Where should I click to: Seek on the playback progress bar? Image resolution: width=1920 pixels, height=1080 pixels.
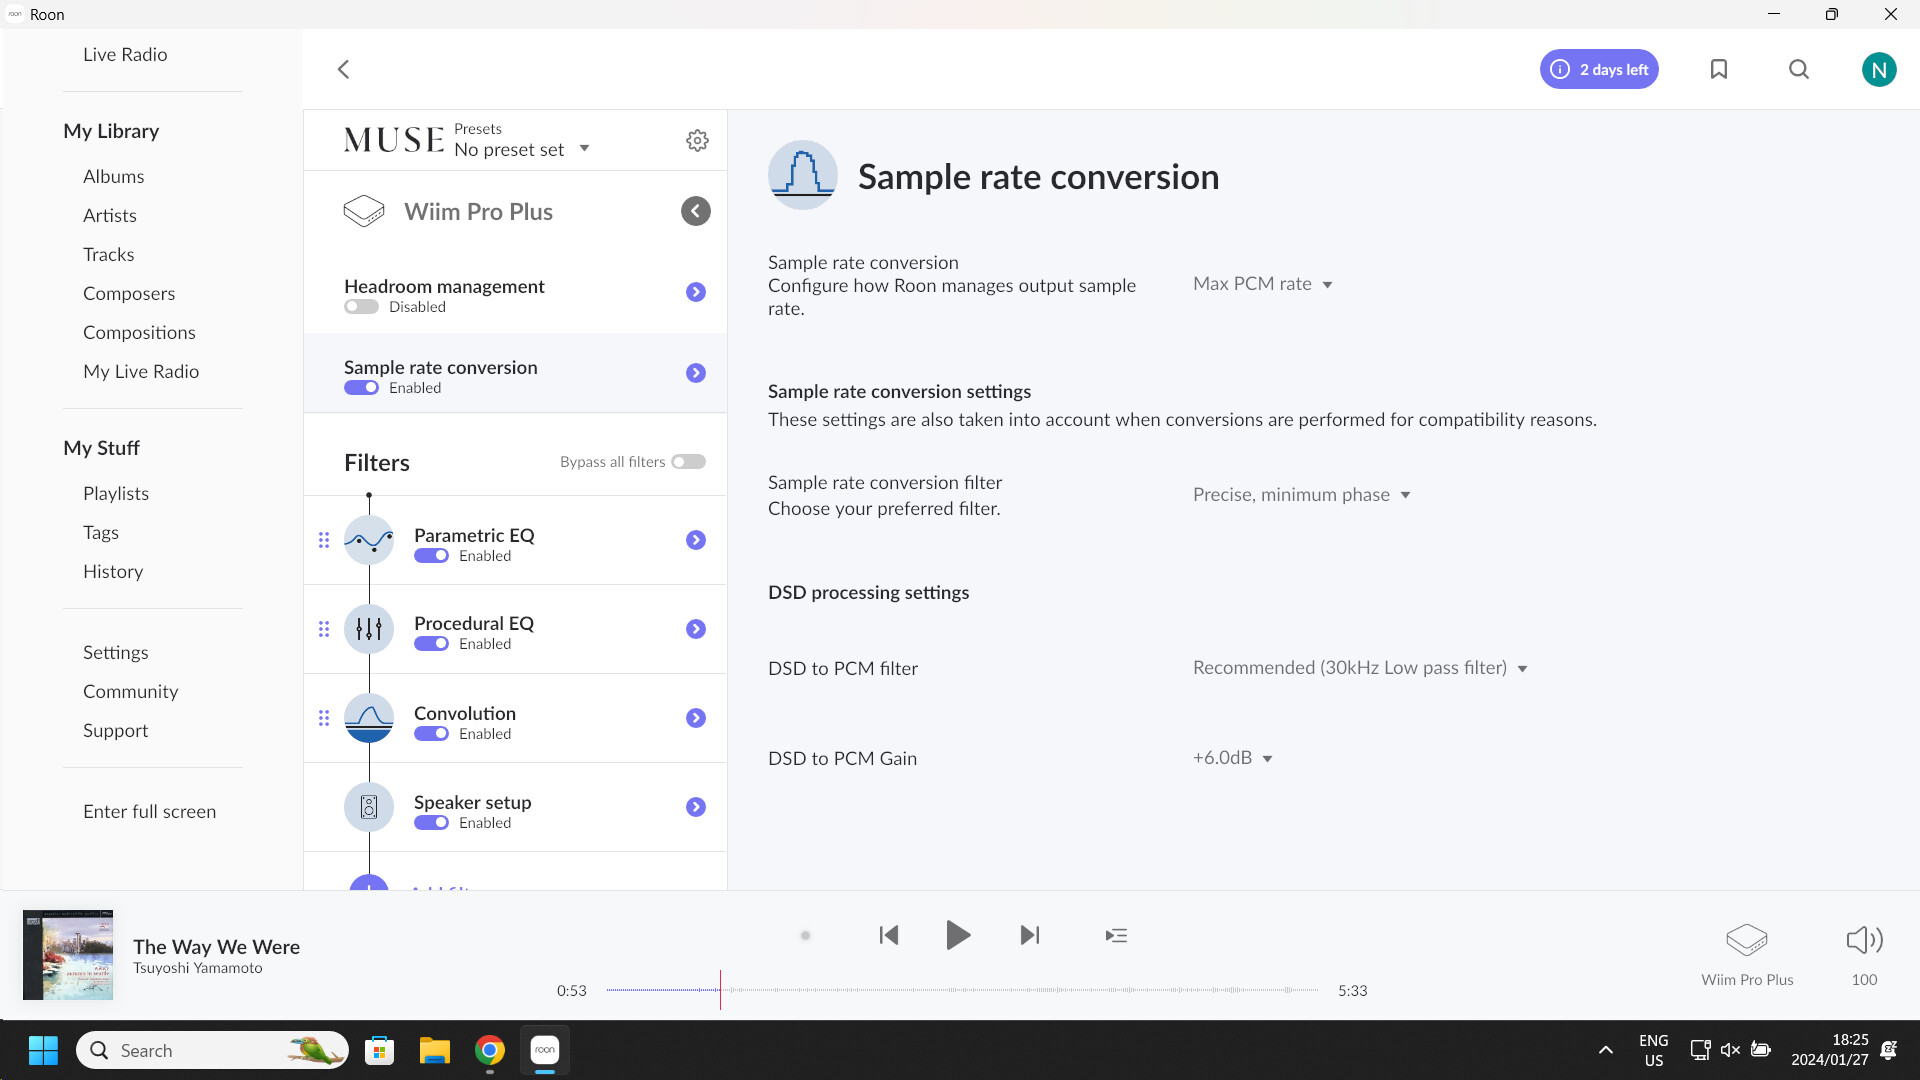click(960, 991)
